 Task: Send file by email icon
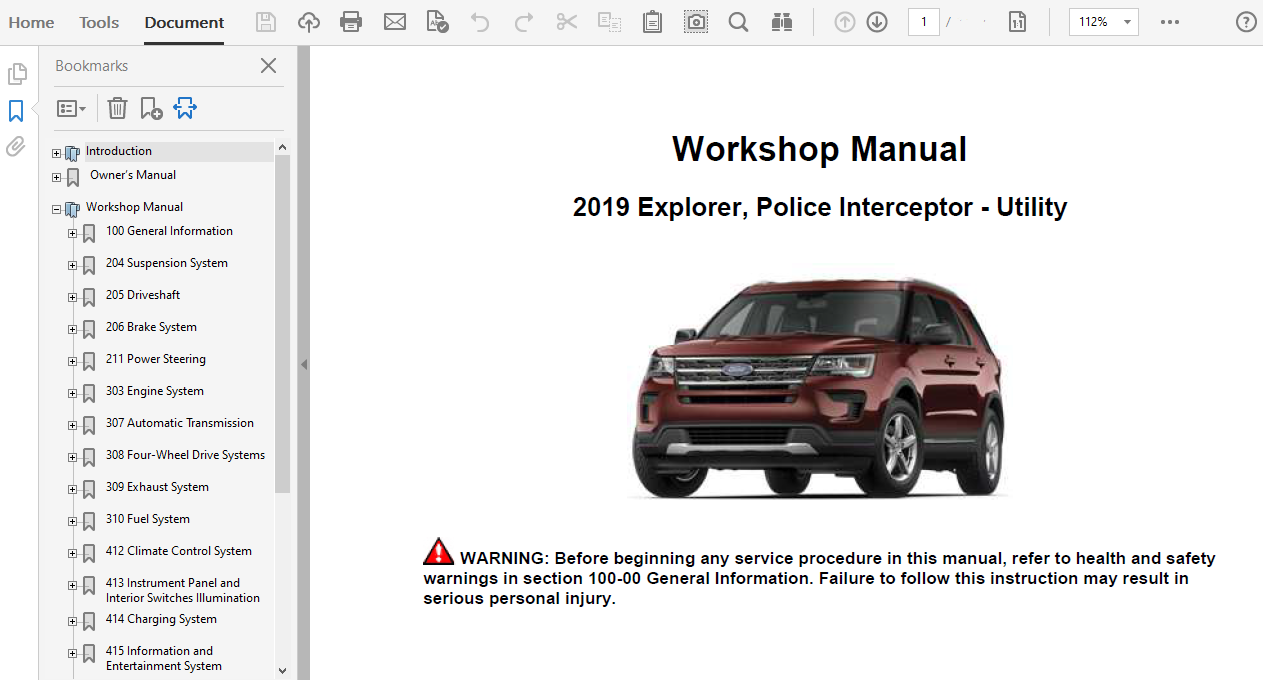point(395,22)
